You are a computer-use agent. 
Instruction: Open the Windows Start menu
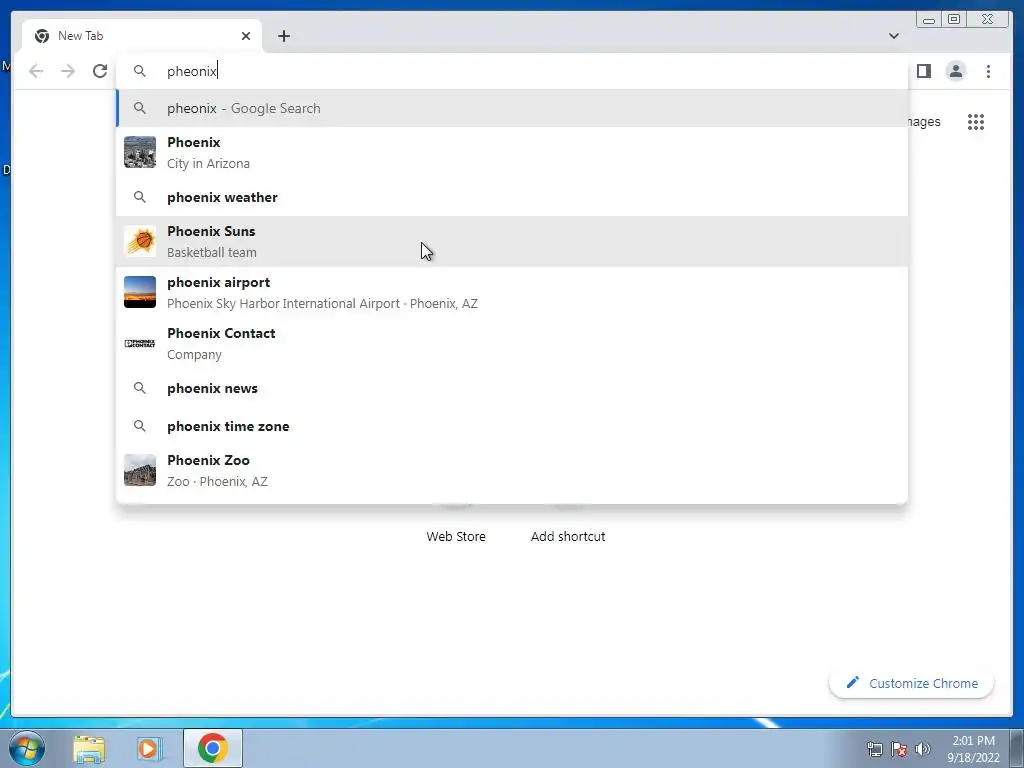[x=27, y=748]
